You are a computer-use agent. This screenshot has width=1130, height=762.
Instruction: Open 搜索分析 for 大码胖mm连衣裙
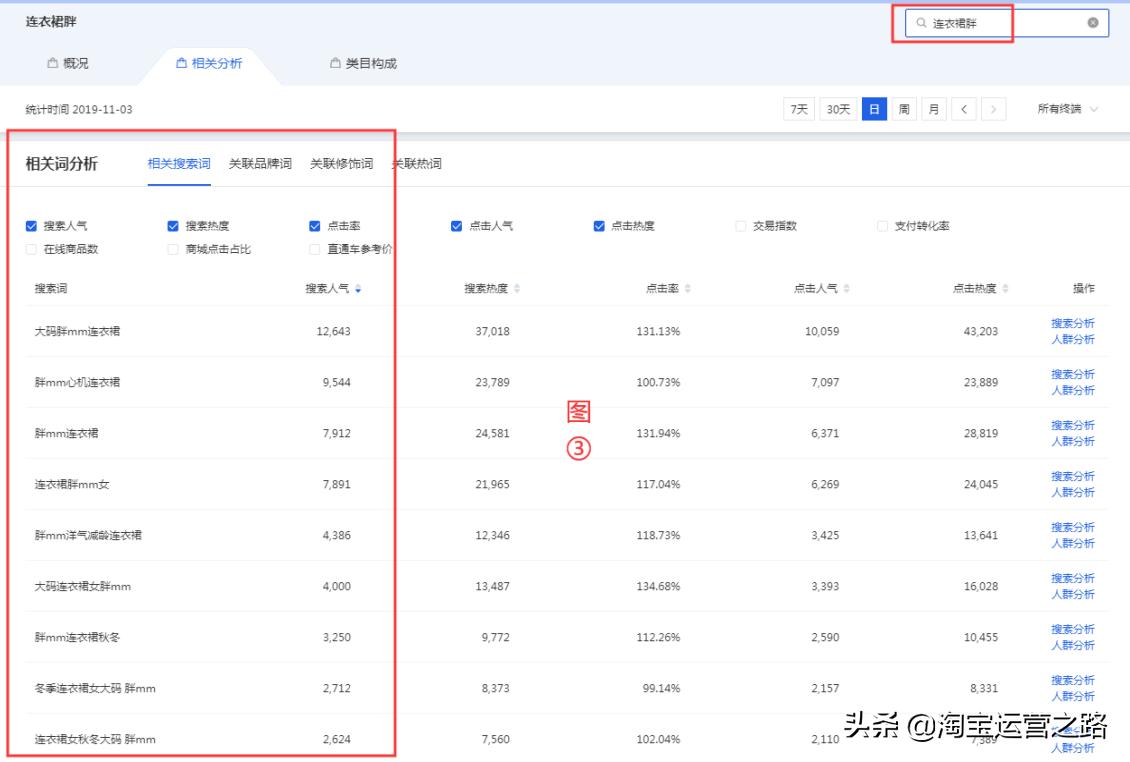coord(1074,322)
